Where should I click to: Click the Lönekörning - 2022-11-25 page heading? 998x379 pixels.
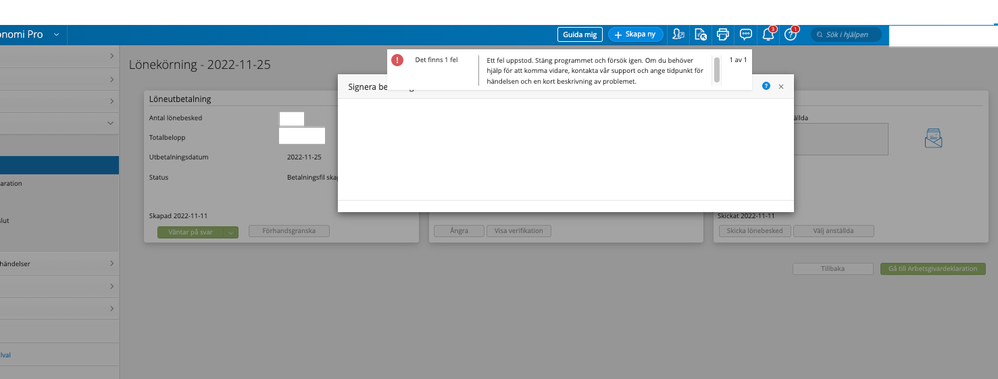200,65
